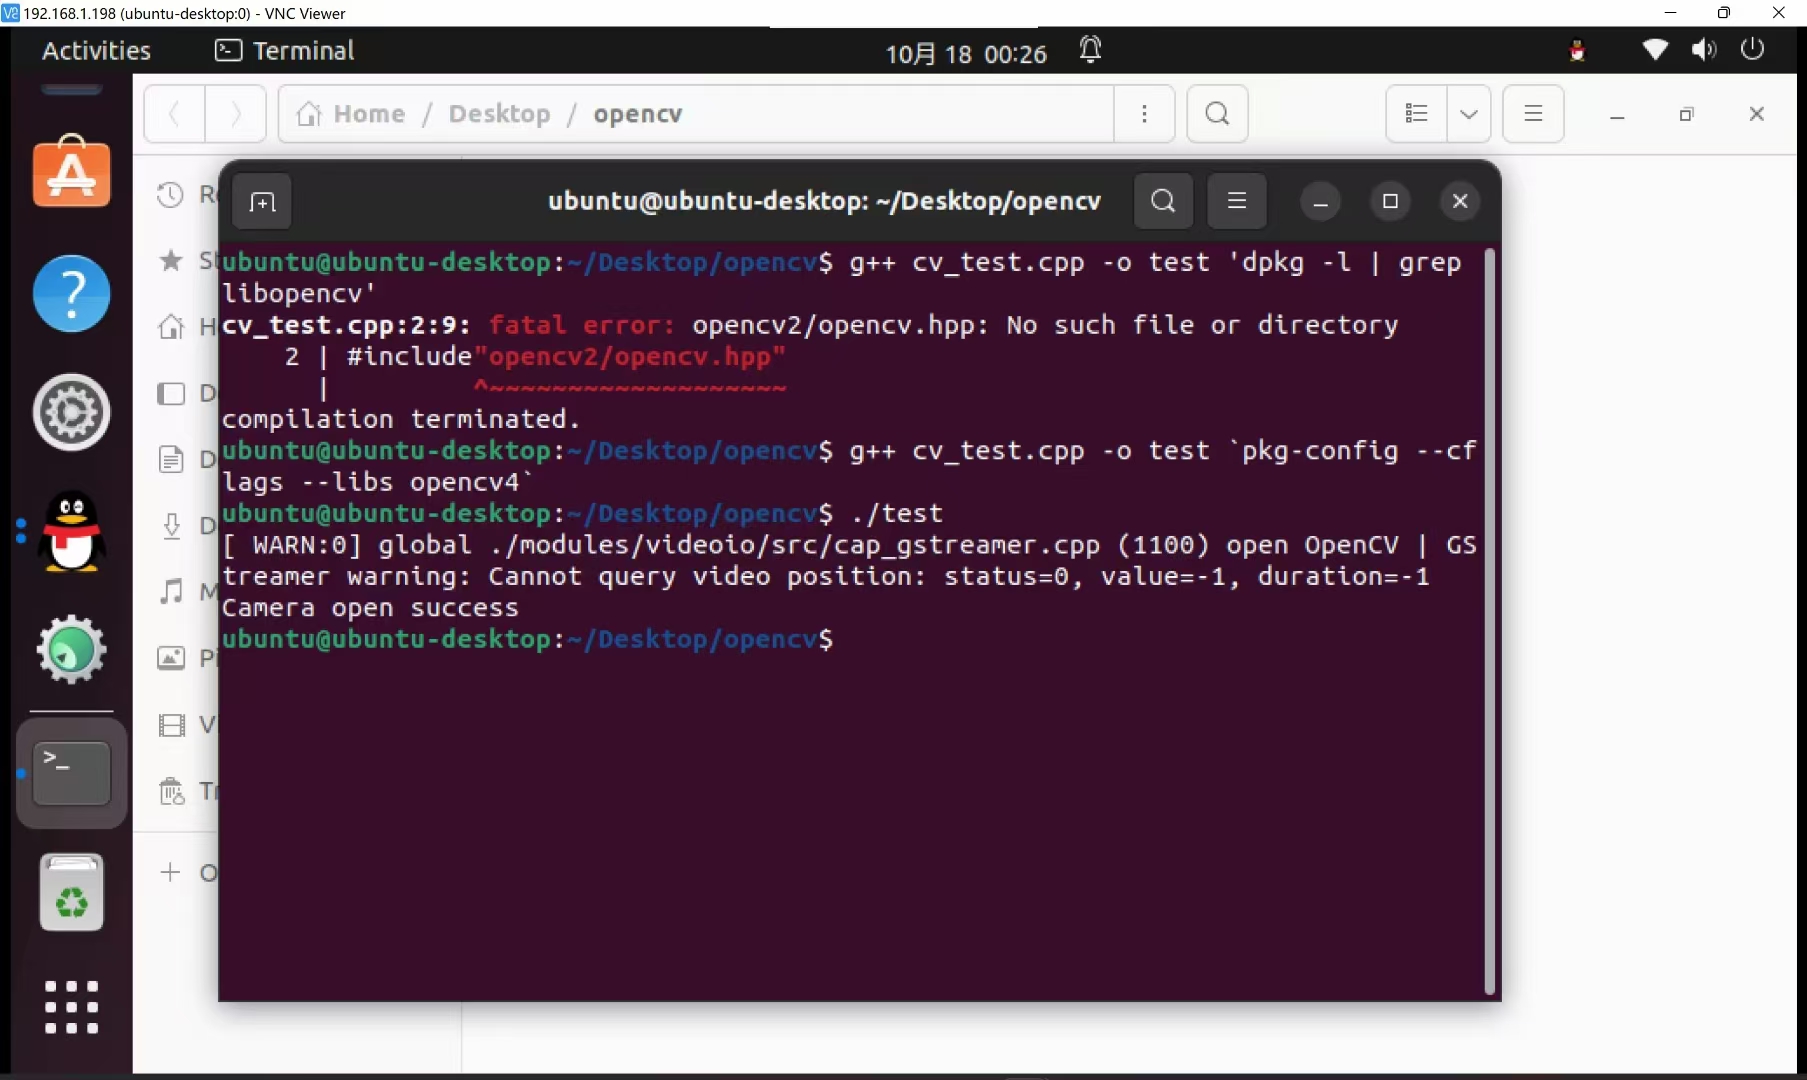Image resolution: width=1807 pixels, height=1080 pixels.
Task: Click the Pictures icon in Files sidebar
Action: [171, 658]
